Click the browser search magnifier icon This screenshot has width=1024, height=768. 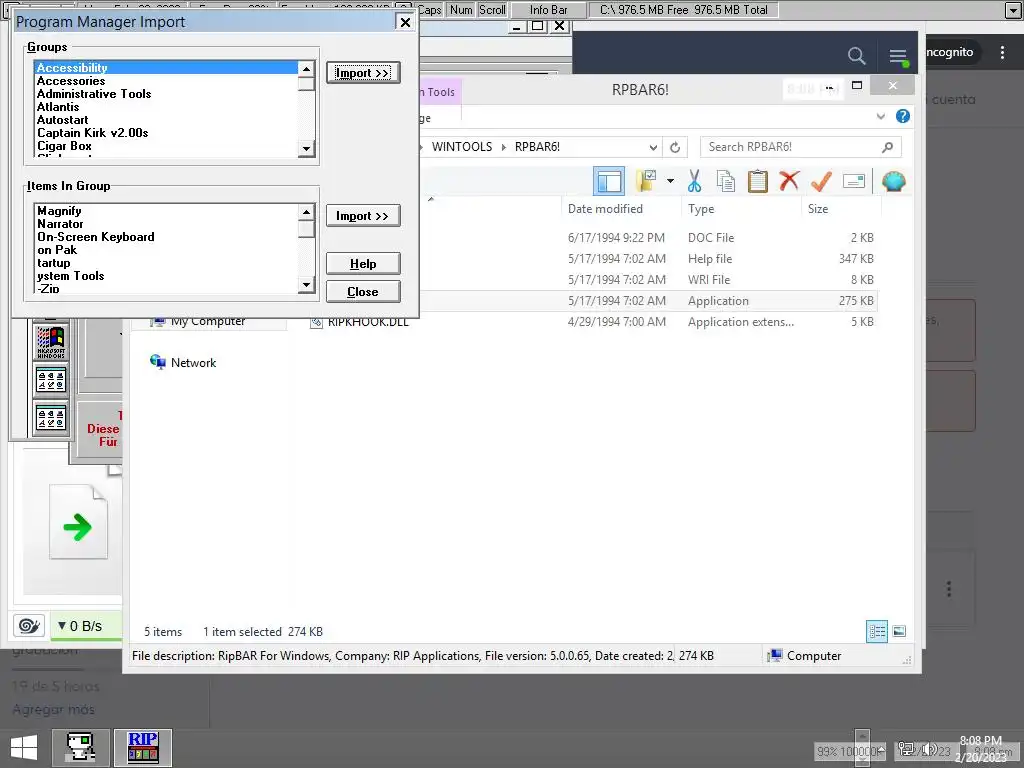click(x=856, y=56)
